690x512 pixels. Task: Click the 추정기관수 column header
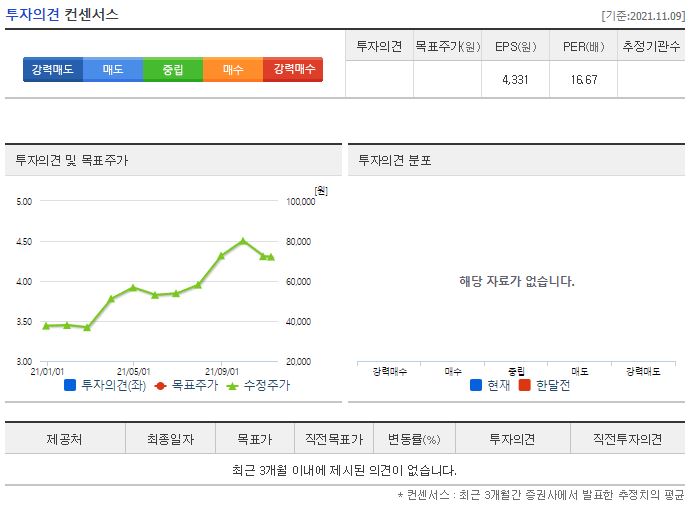click(x=651, y=46)
